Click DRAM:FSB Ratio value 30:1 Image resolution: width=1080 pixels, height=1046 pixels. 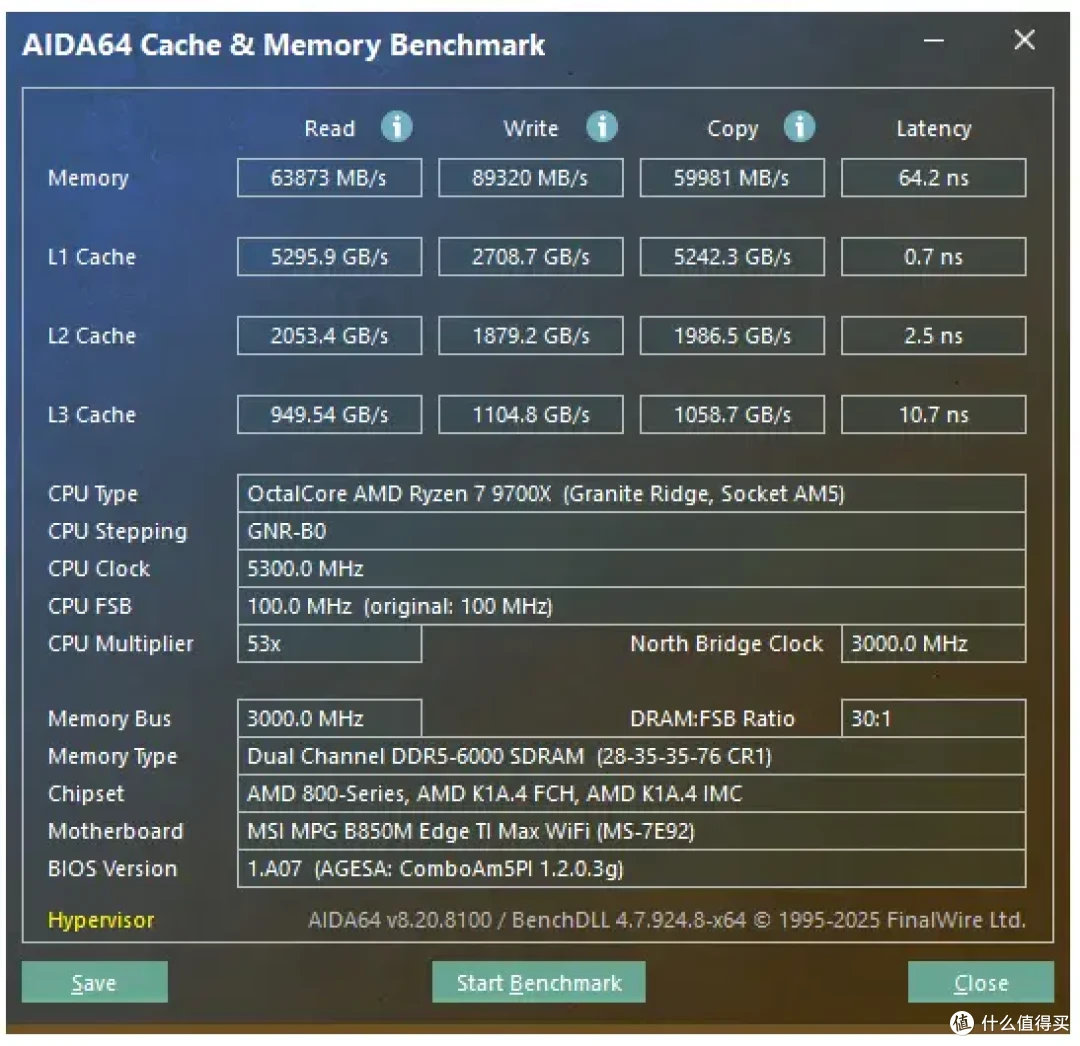[x=933, y=718]
